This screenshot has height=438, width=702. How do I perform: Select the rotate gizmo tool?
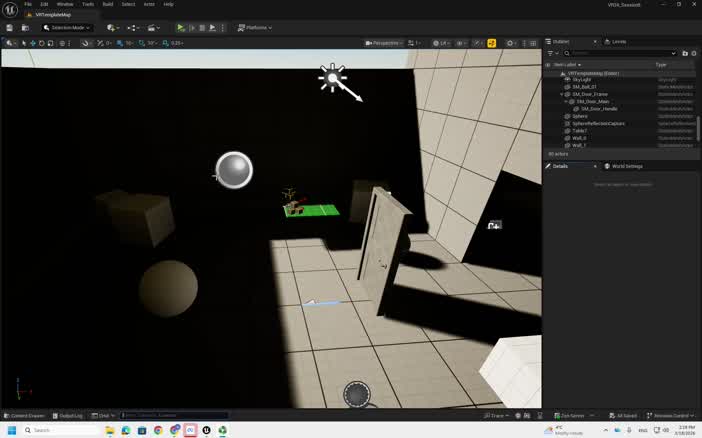tap(41, 43)
